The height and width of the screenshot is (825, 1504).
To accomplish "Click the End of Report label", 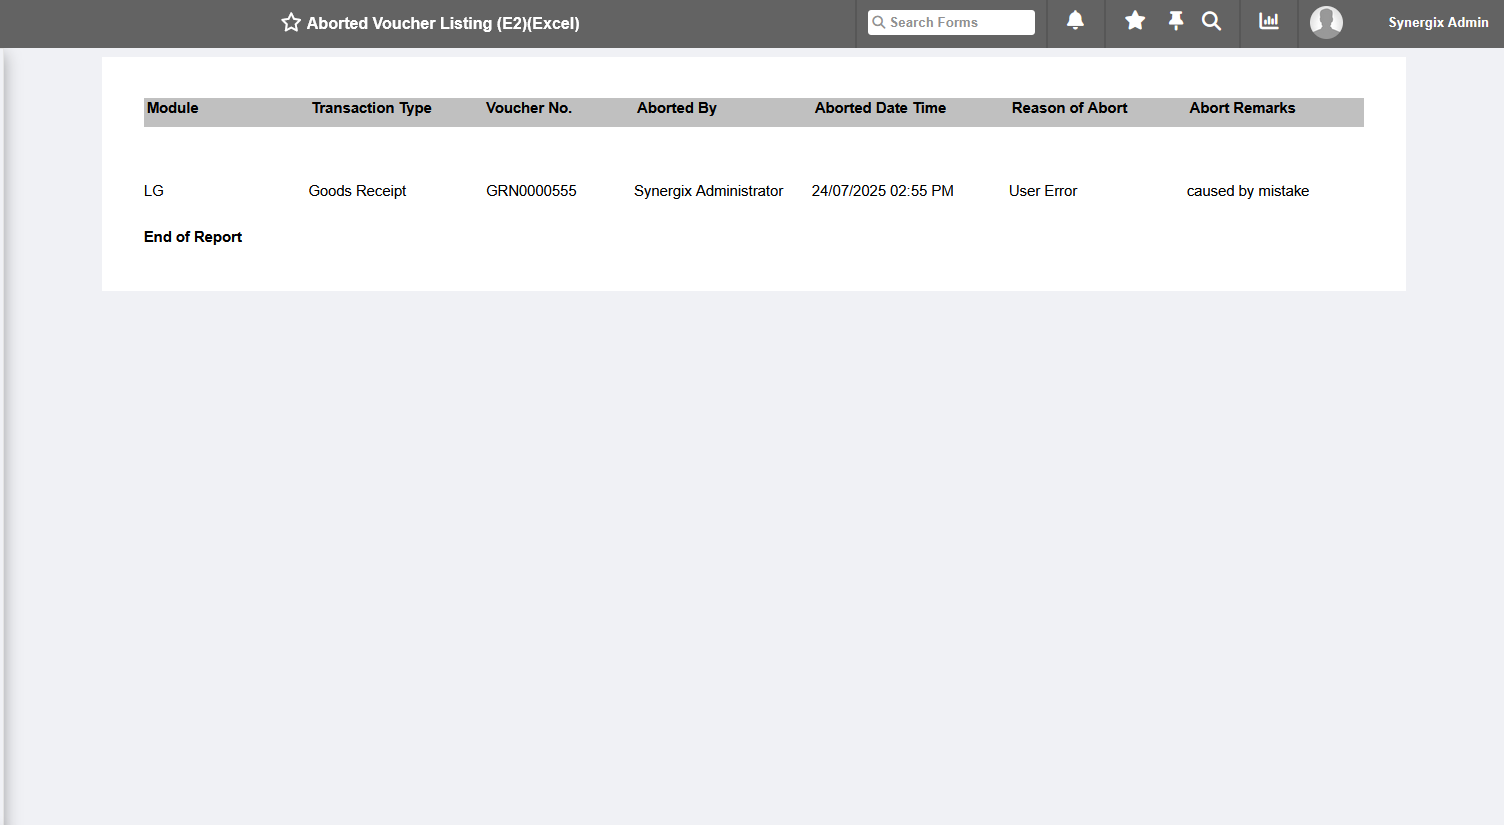I will [x=193, y=237].
